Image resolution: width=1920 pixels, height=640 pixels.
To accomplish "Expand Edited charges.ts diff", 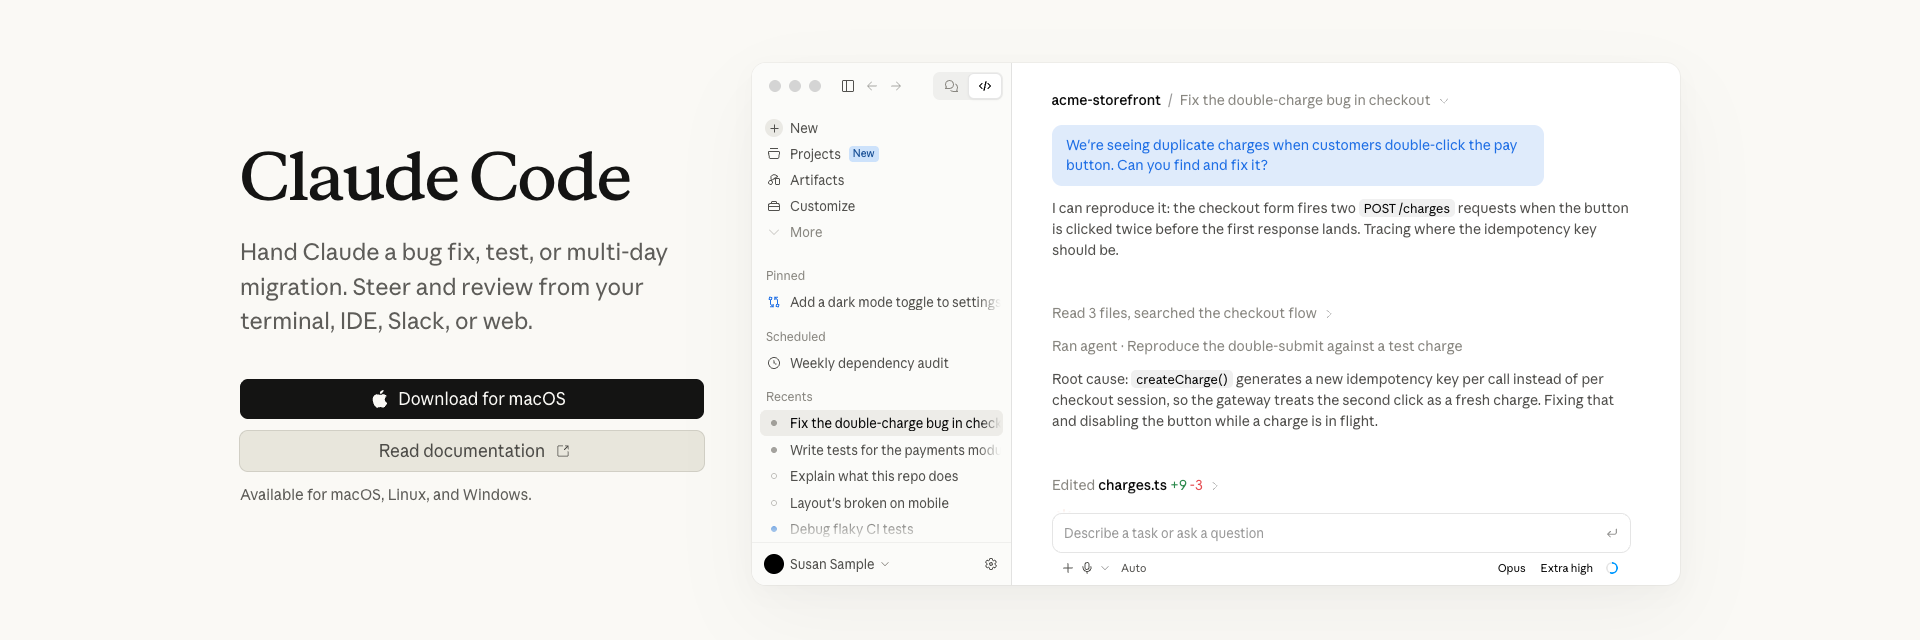I will 1135,485.
